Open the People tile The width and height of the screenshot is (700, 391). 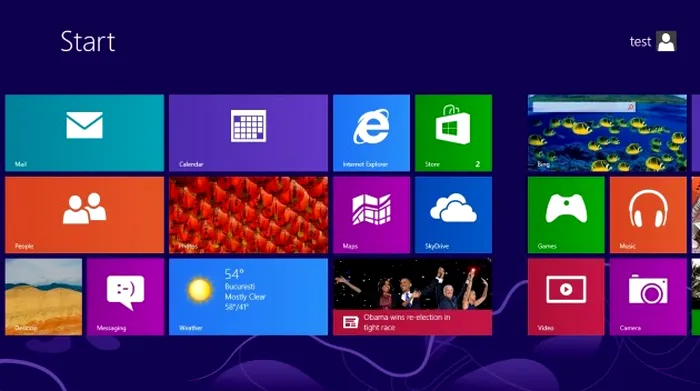pyautogui.click(x=84, y=215)
